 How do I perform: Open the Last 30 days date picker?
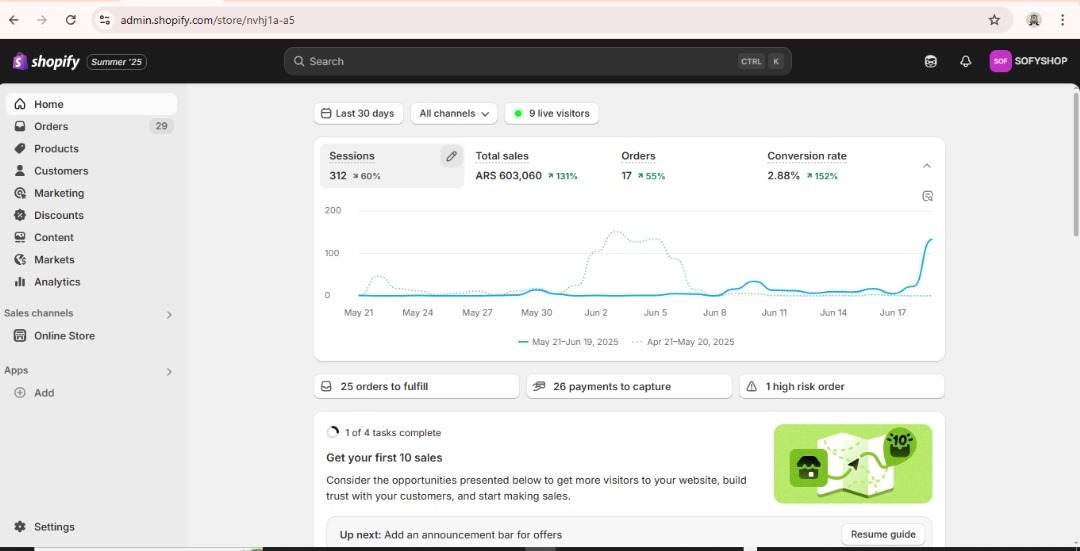[x=358, y=114]
